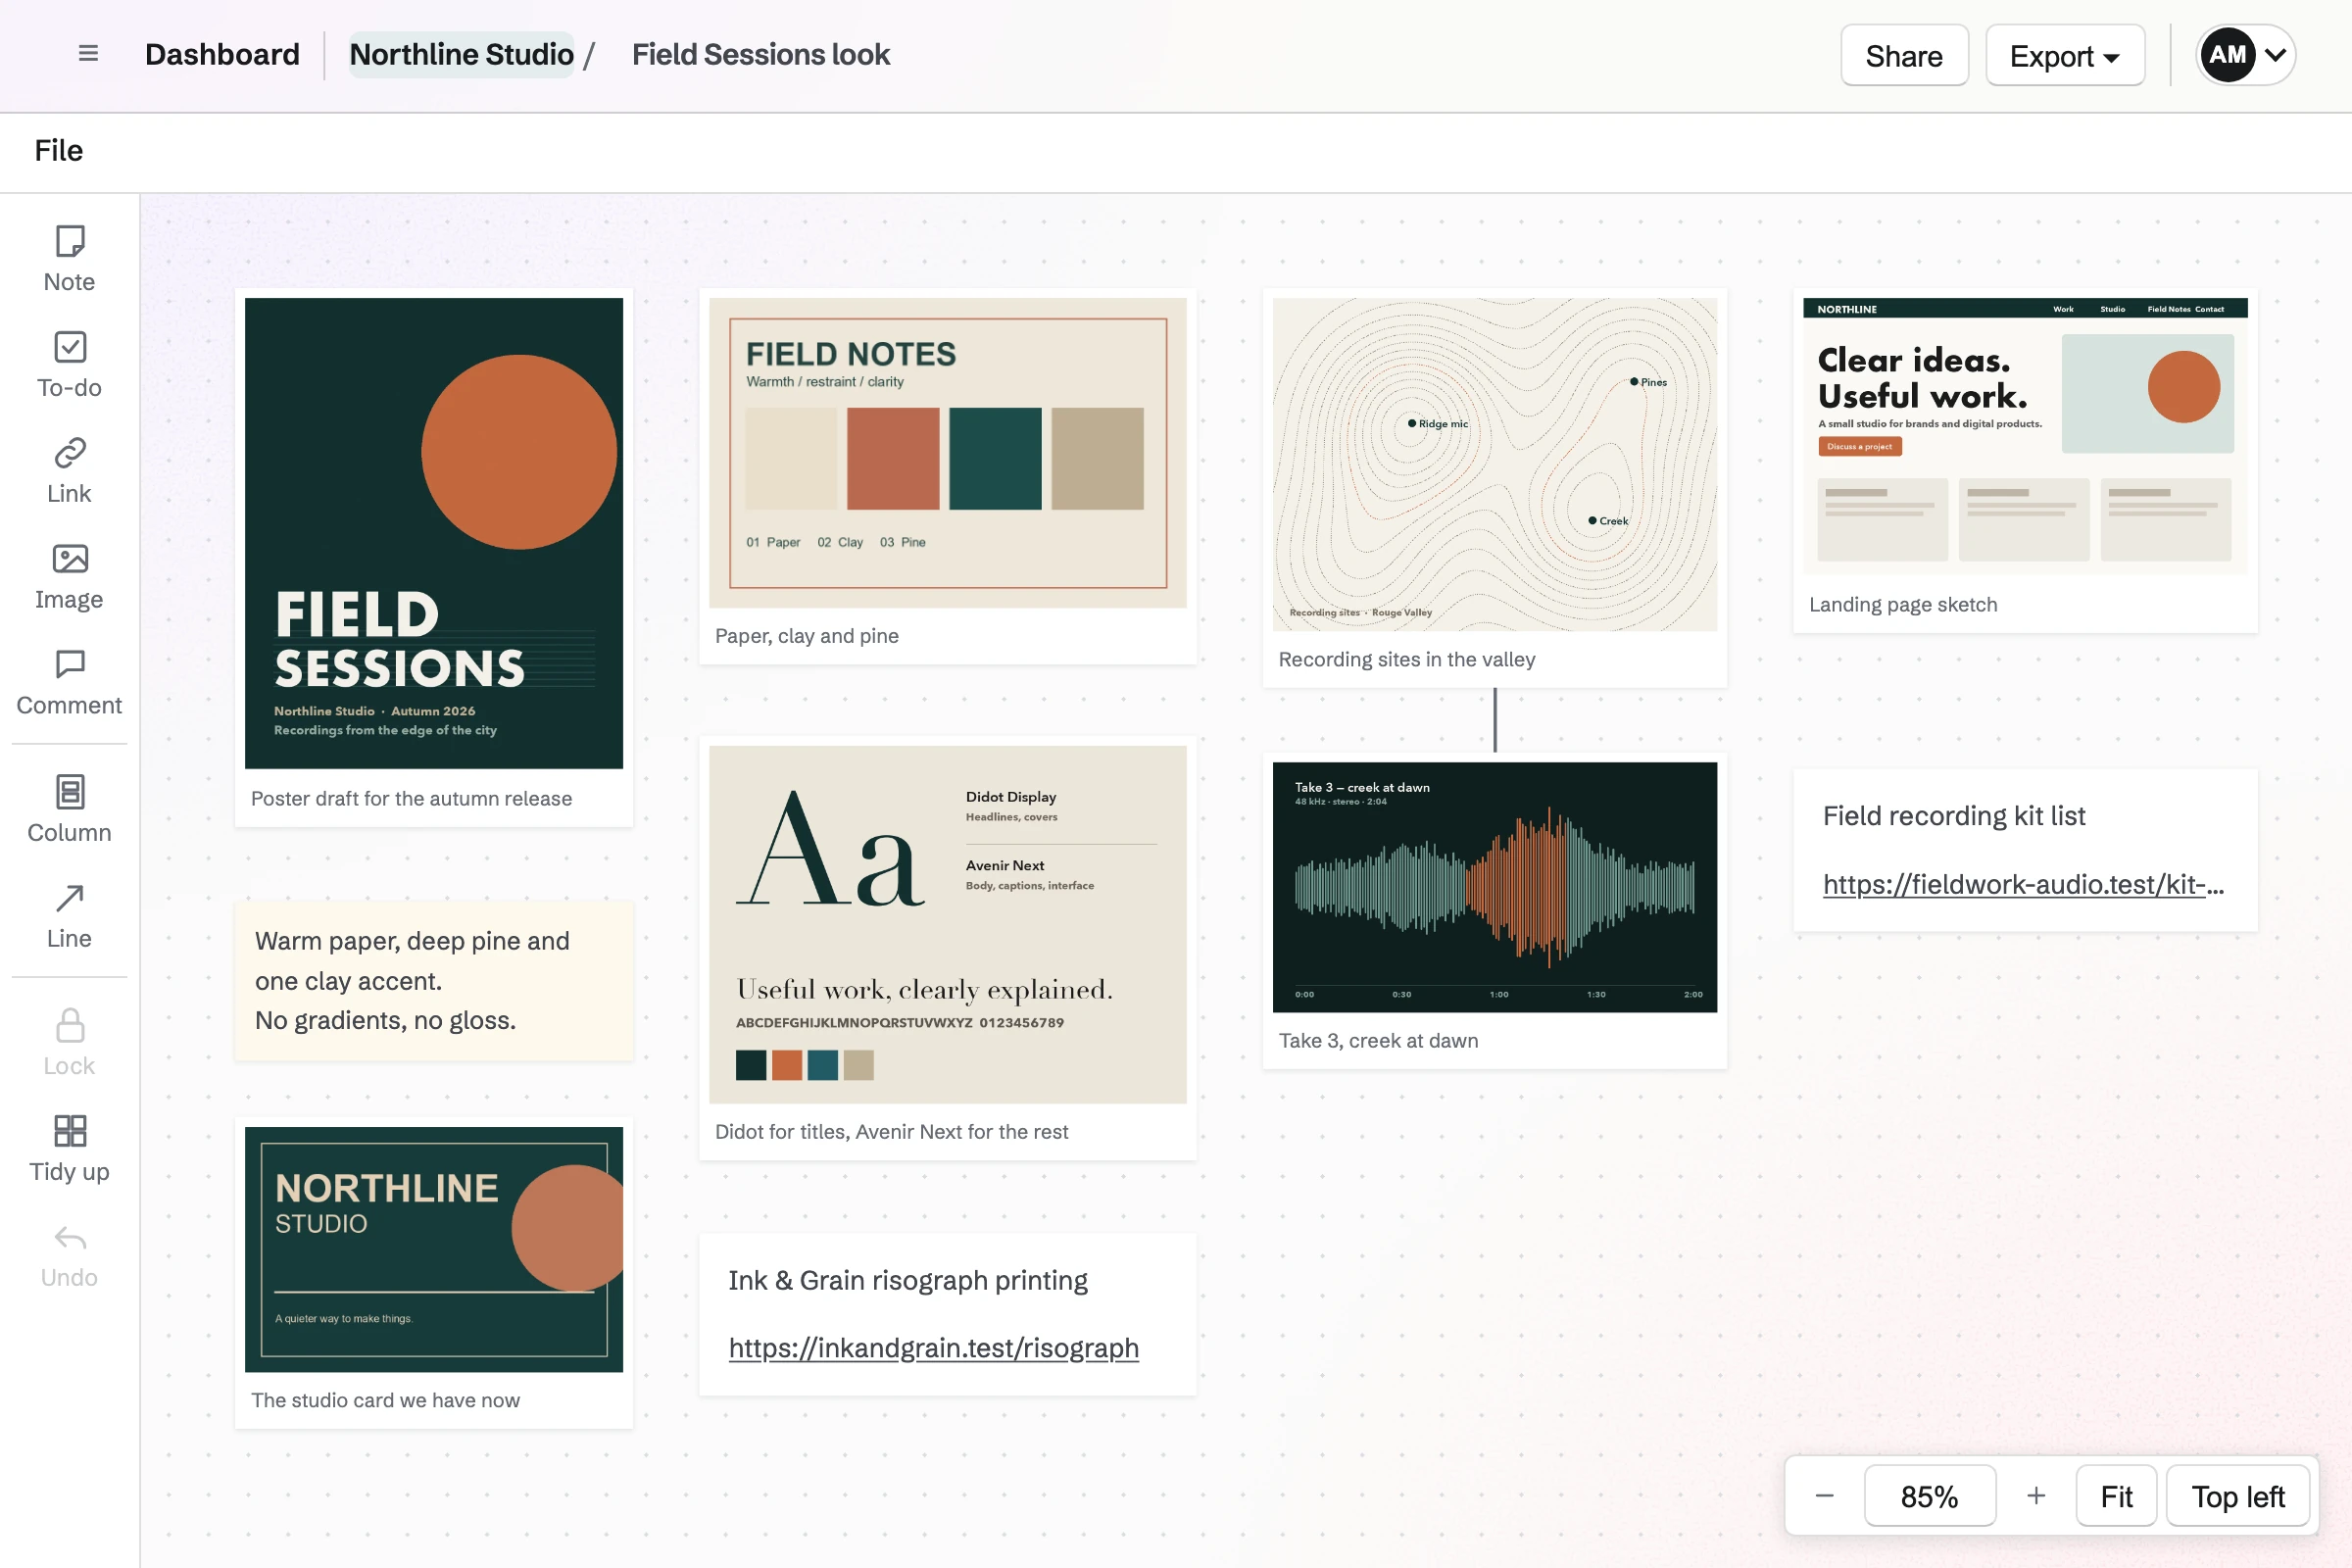
Task: Select the Didot typography specimen image
Action: click(947, 924)
